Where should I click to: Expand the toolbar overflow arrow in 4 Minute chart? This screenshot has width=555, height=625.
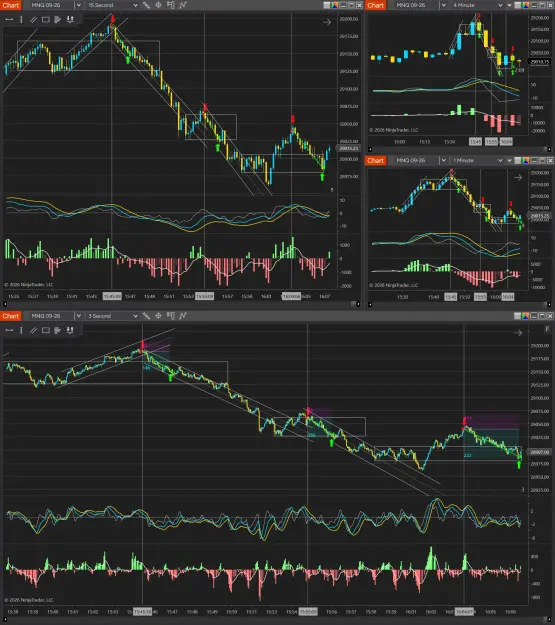coord(509,5)
